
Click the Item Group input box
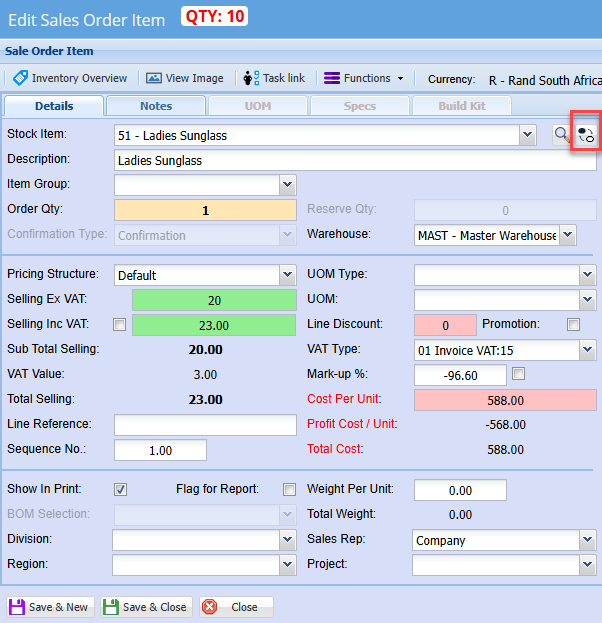197,185
